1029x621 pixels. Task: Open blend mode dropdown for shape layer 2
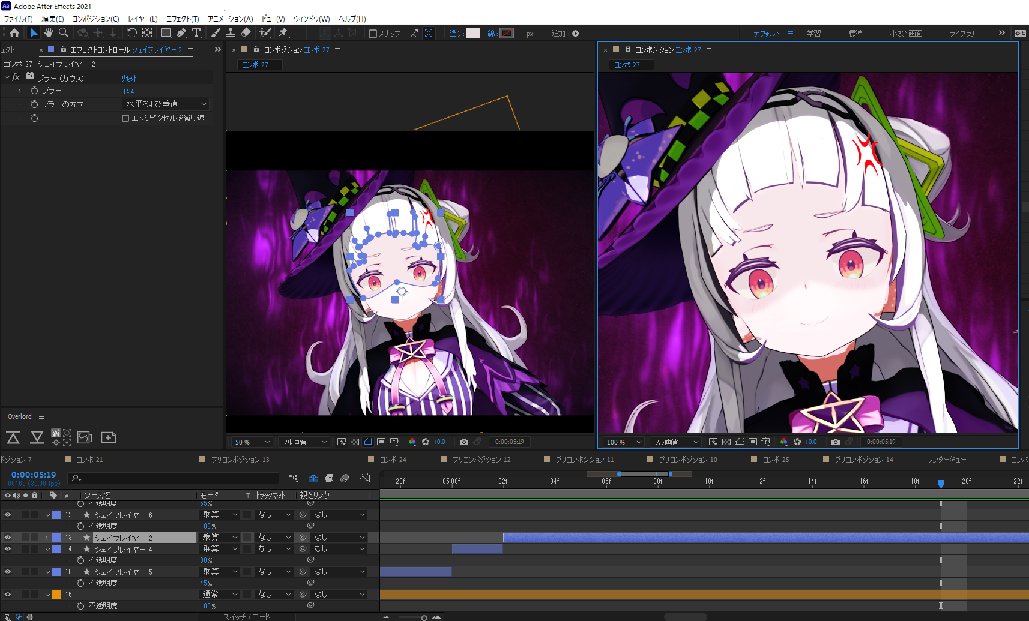(219, 538)
